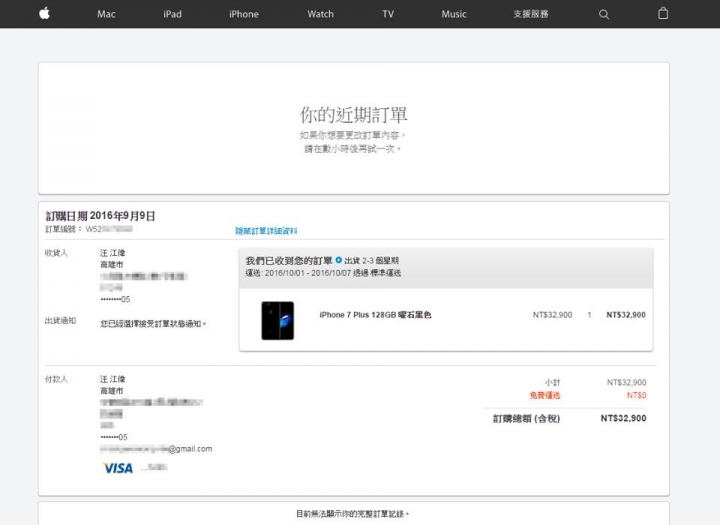Click the payer's gmail.com email address

coord(156,449)
